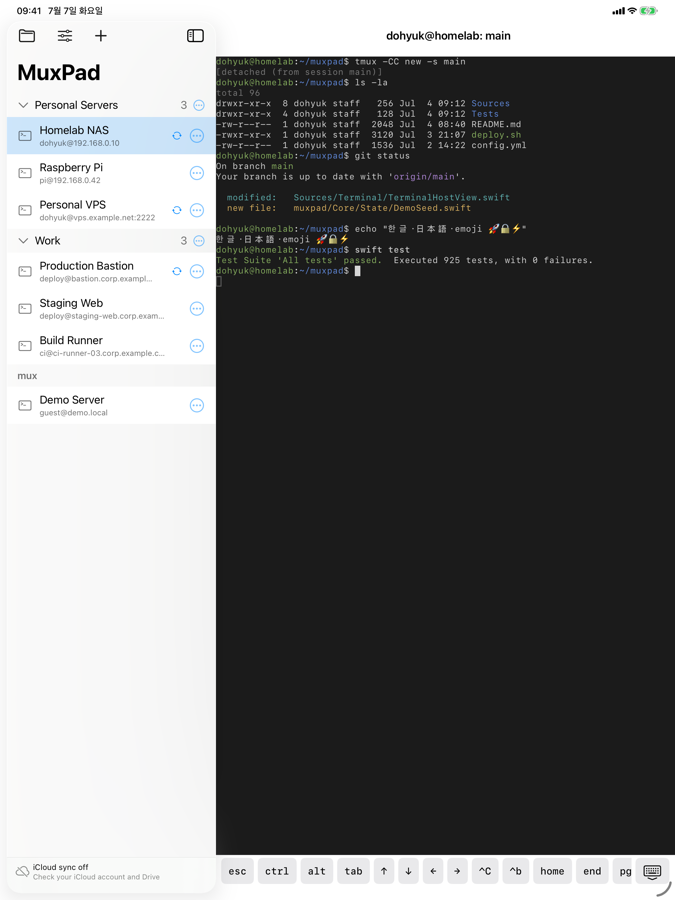Tap the right arrow key
The image size is (675, 900).
click(x=457, y=871)
